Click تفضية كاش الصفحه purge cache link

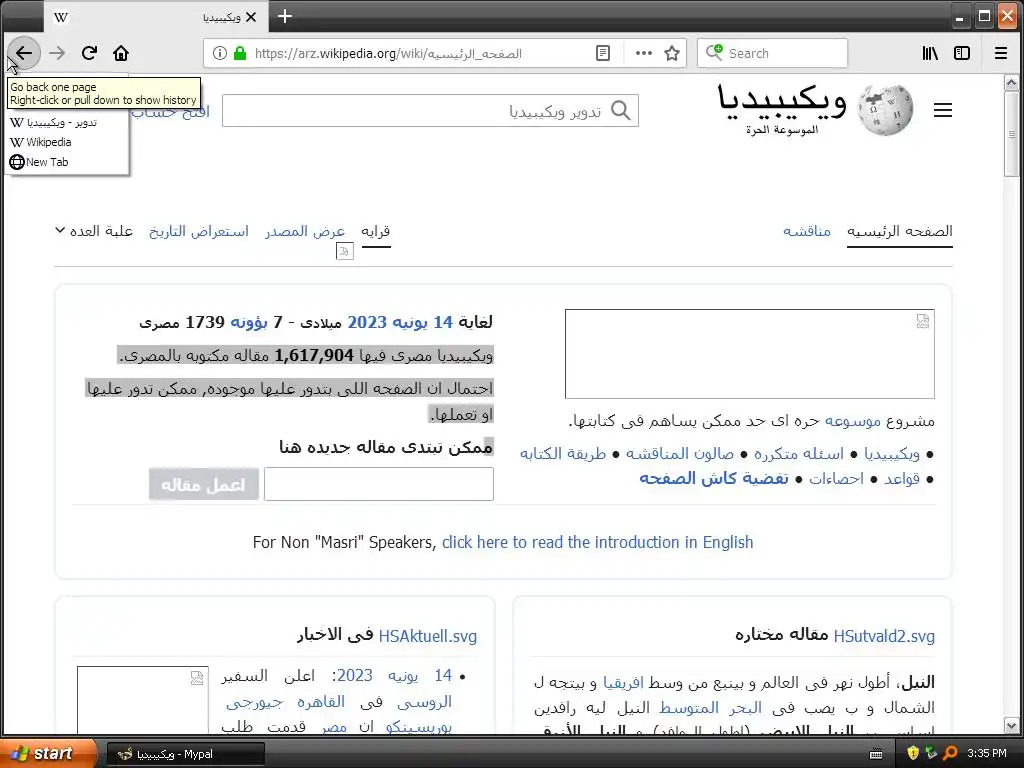(x=714, y=479)
